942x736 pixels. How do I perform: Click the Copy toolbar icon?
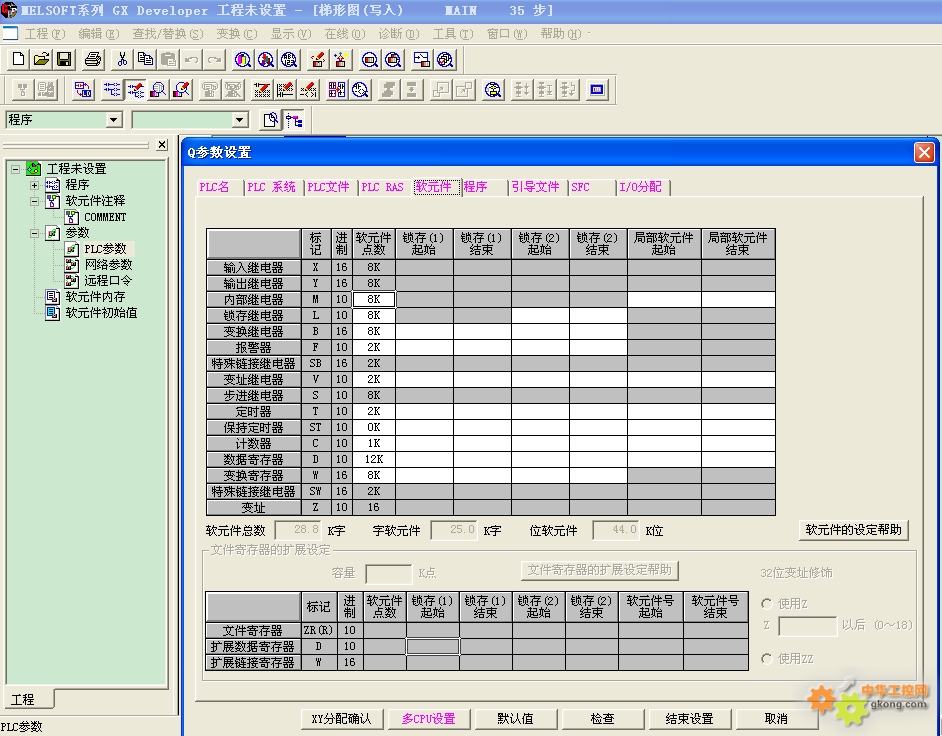pos(145,59)
